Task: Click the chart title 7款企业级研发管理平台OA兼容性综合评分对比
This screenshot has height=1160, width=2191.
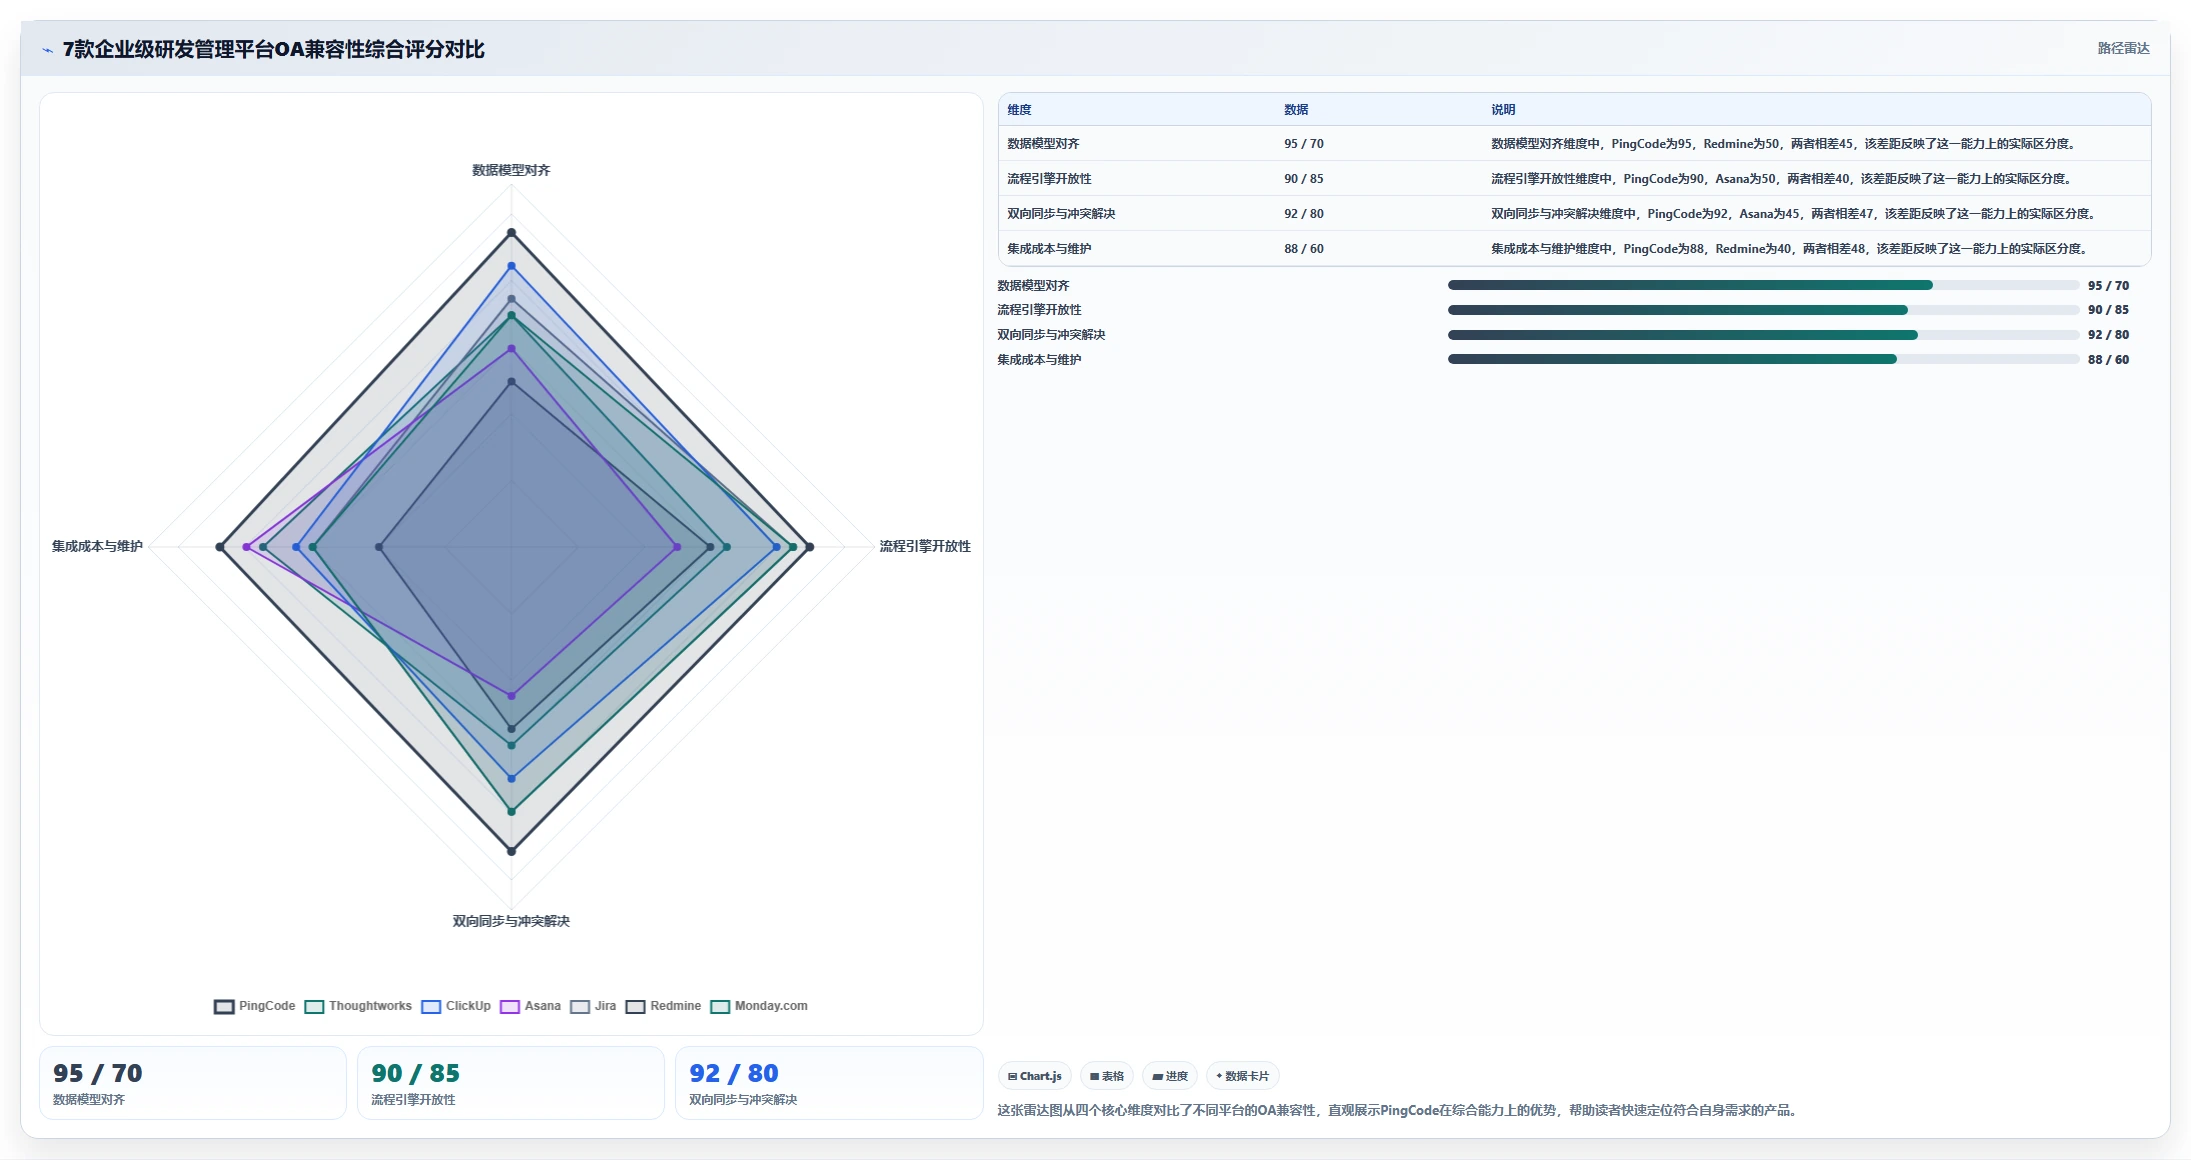Action: click(274, 50)
